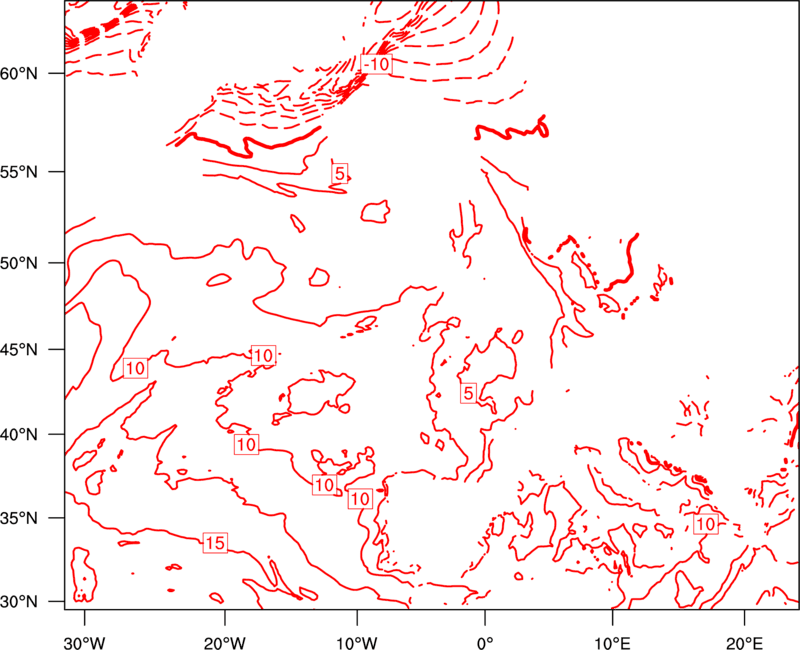Select the 50°N latitude axis label

point(19,263)
